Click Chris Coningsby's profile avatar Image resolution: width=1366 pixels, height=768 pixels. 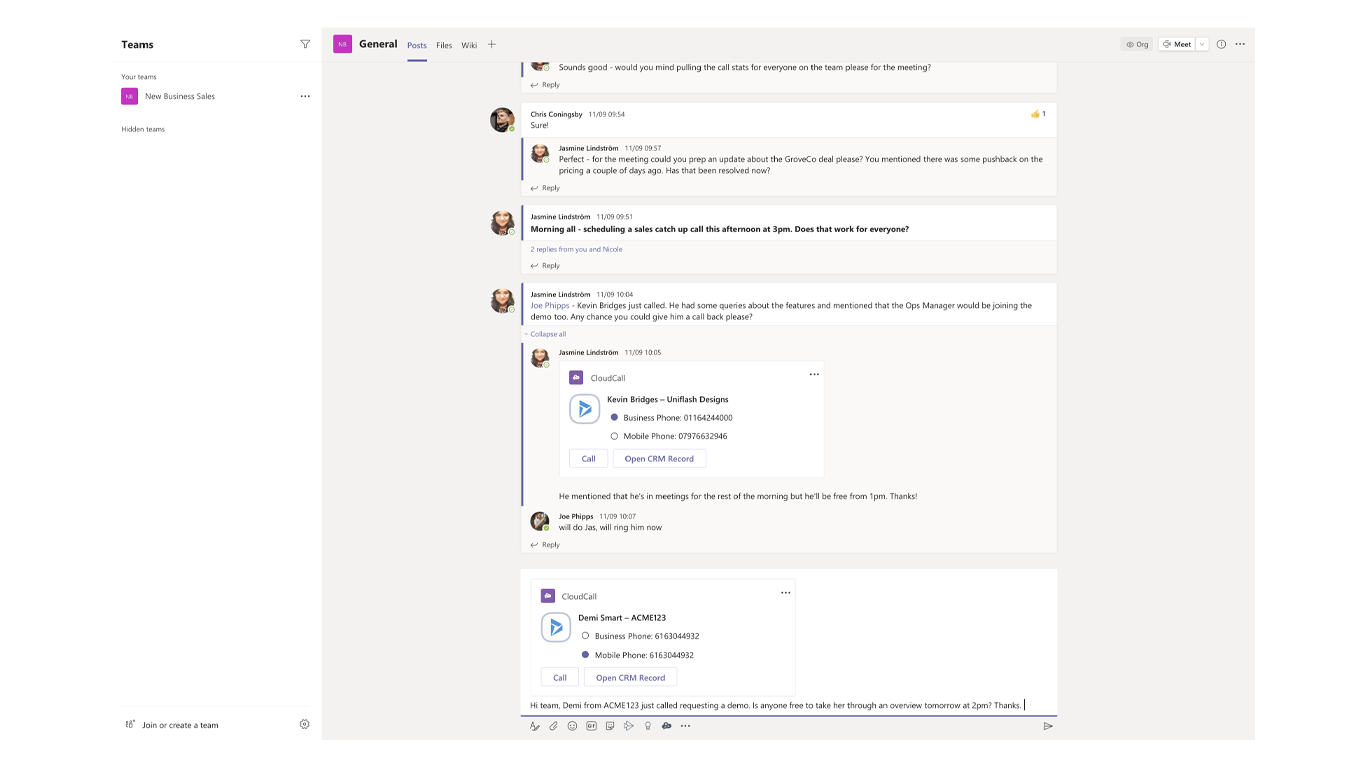[502, 120]
